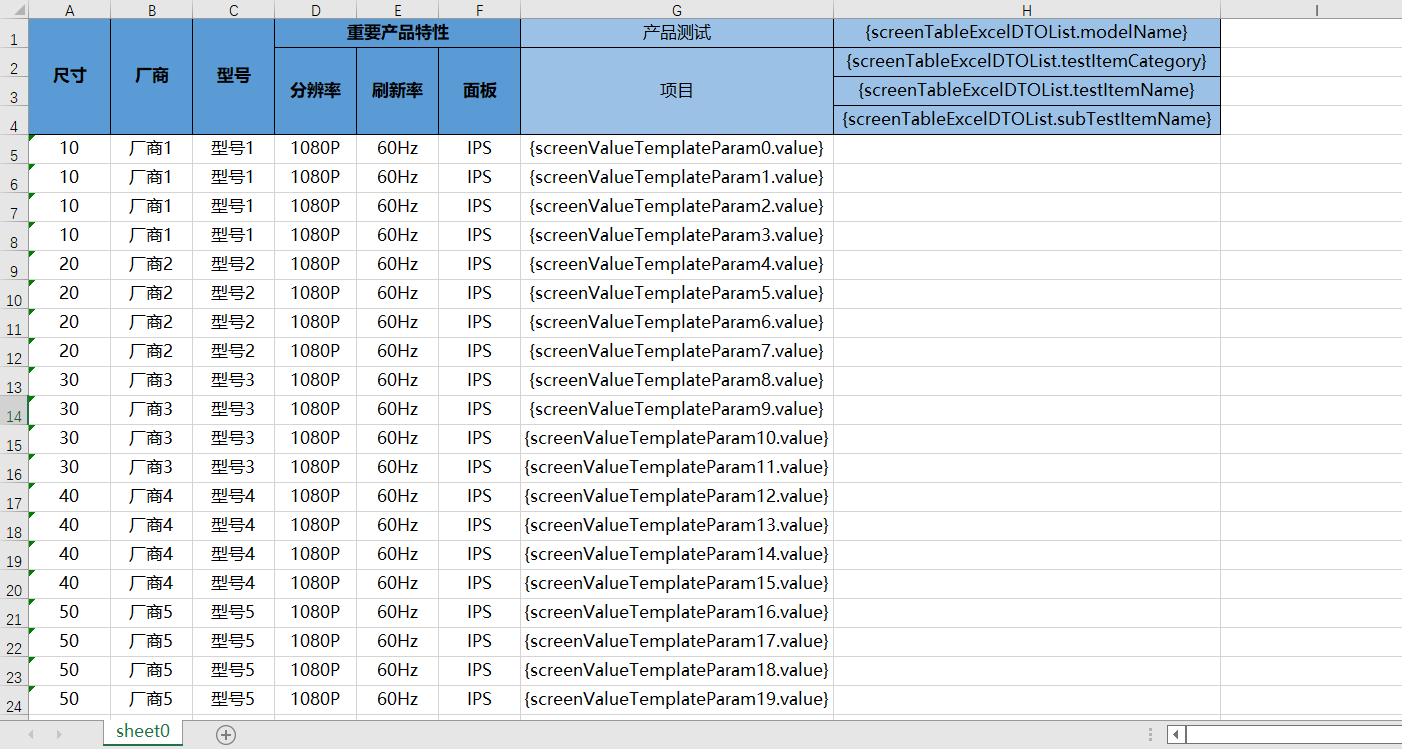Select column H header
Screen dimensions: 1402x749
1027,10
